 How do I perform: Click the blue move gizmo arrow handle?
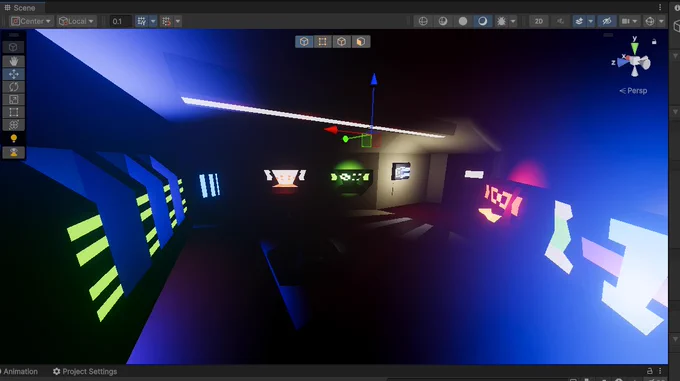tap(374, 79)
